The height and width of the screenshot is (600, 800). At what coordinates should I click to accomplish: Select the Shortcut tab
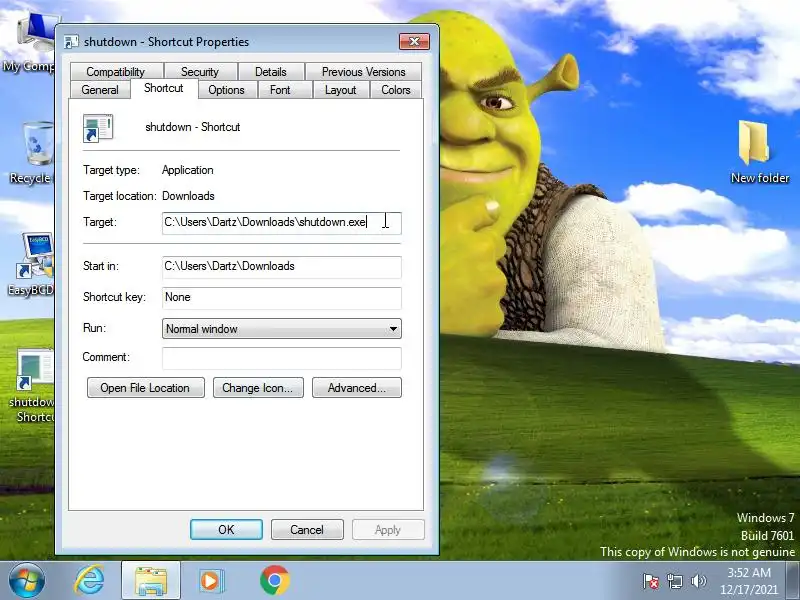coord(164,88)
